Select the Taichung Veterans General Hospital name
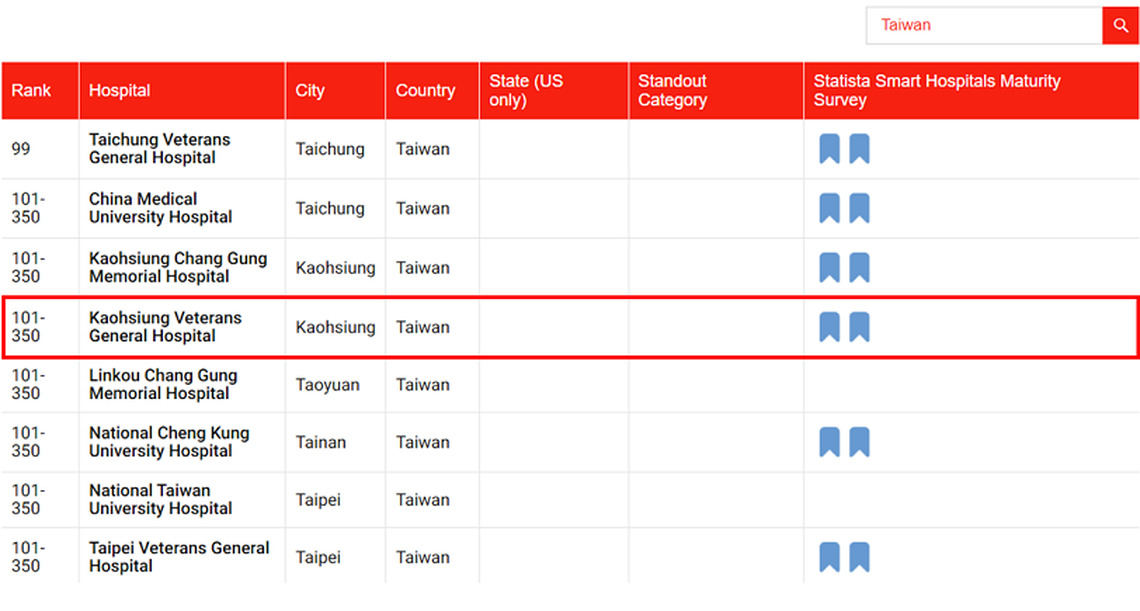This screenshot has width=1140, height=611. pos(159,148)
